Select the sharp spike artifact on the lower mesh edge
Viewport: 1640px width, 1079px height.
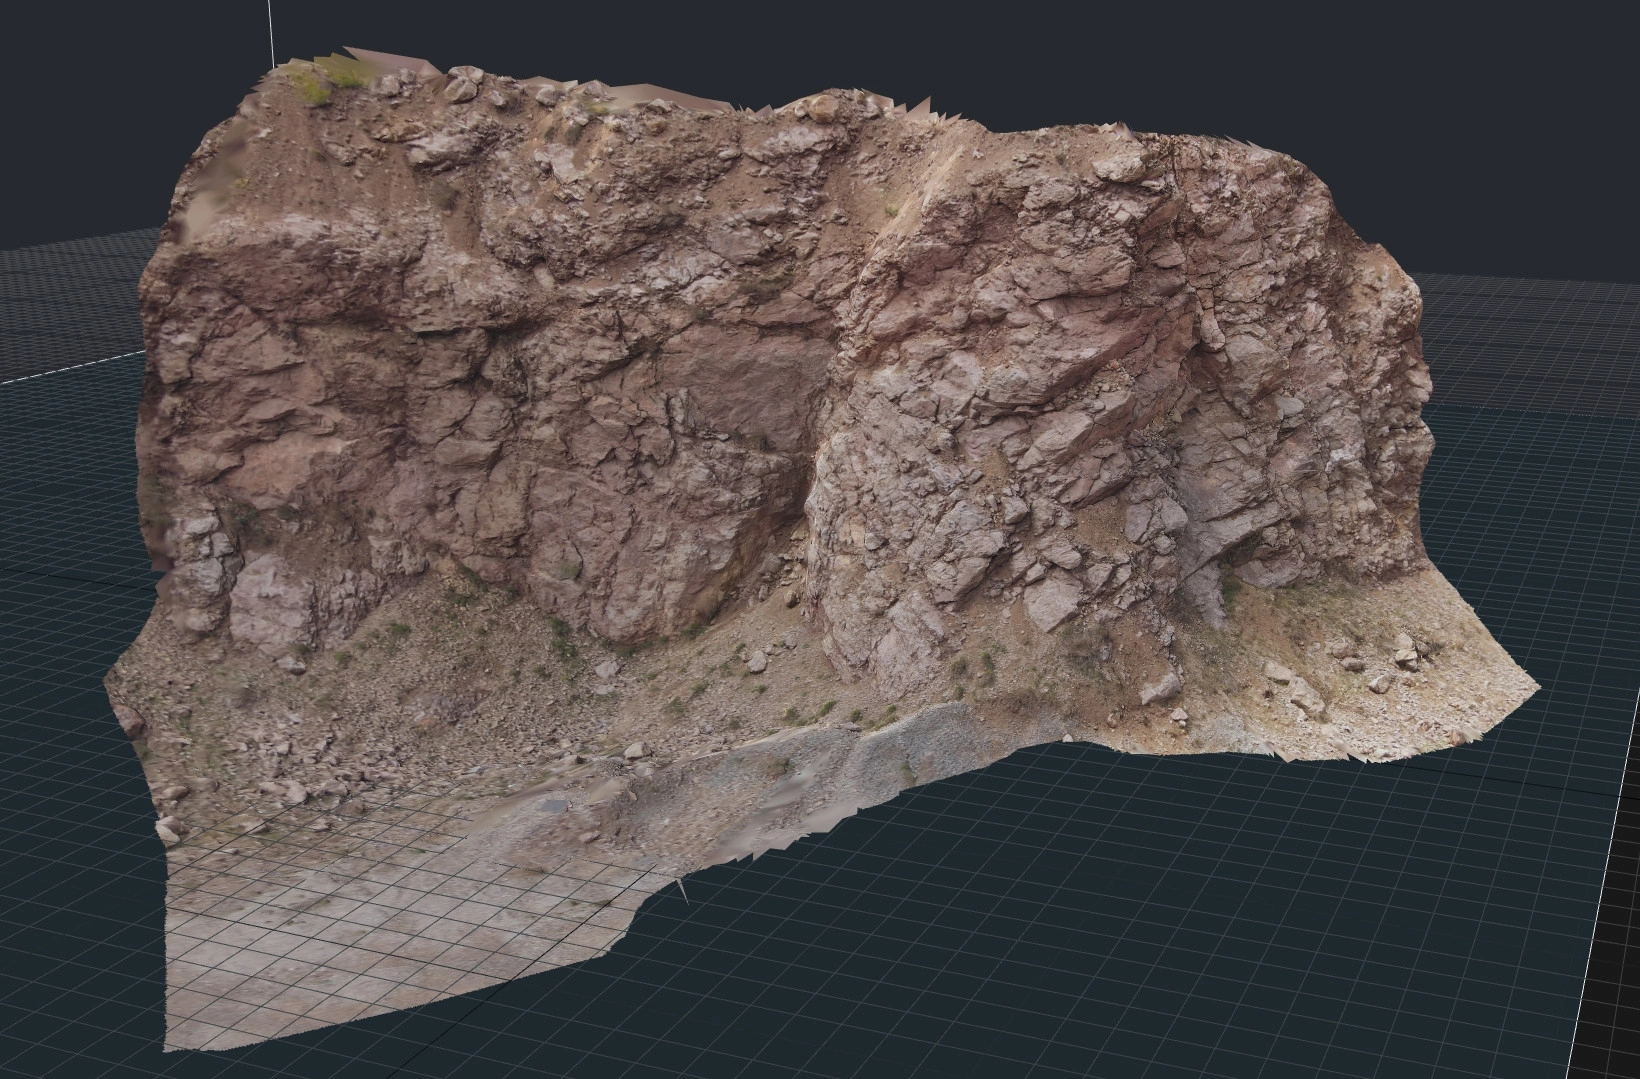(681, 889)
